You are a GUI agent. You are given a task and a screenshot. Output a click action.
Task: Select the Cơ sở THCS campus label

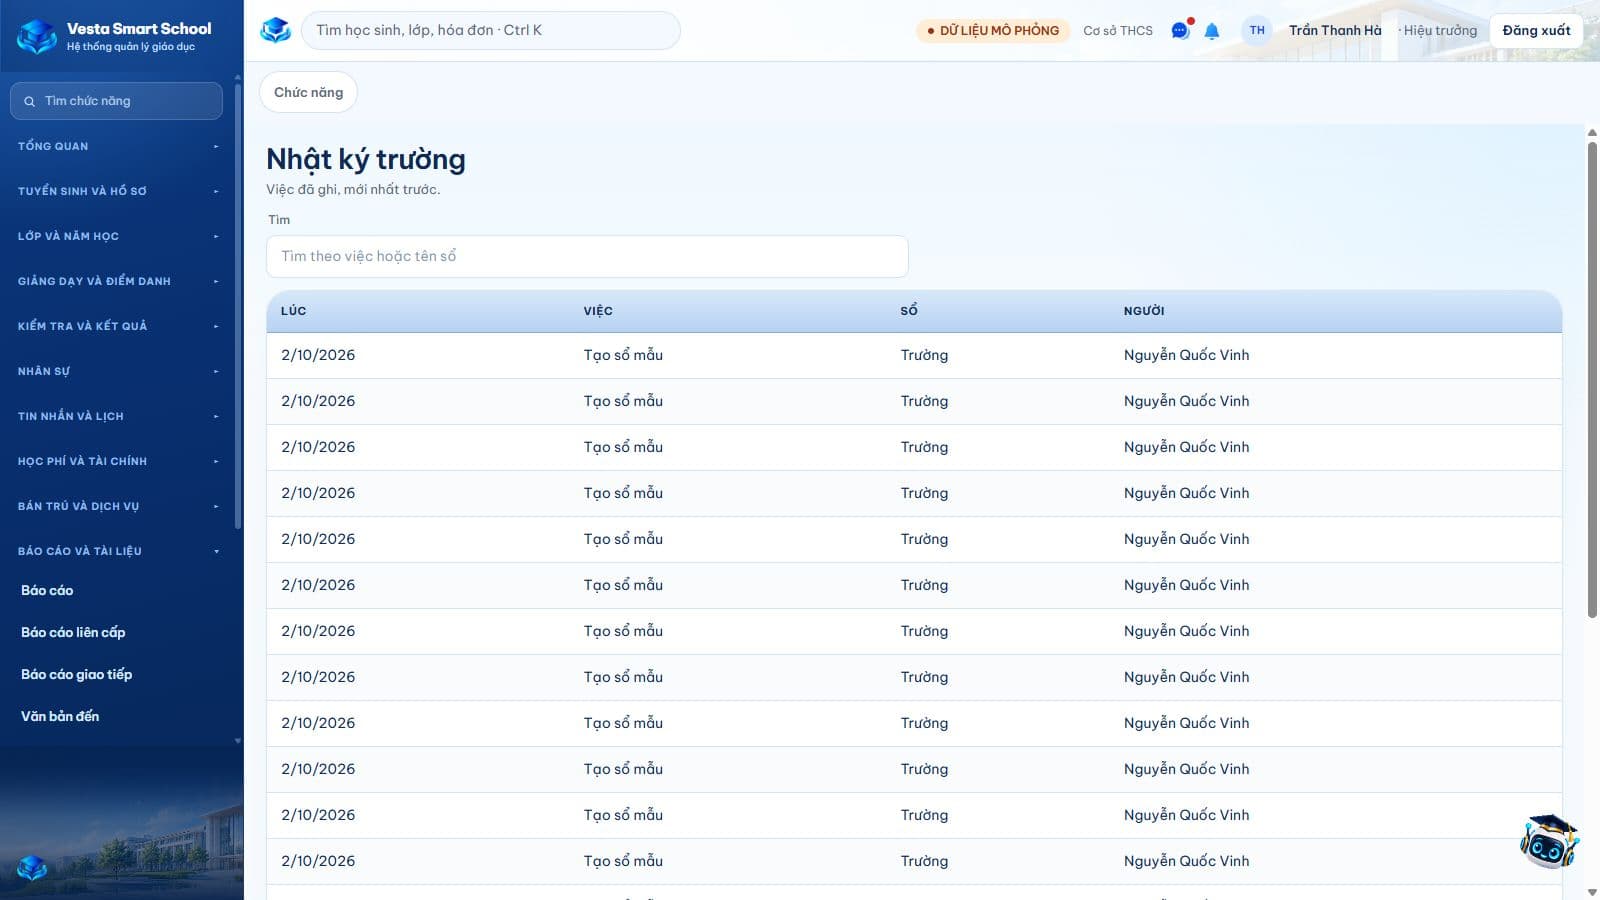point(1118,31)
